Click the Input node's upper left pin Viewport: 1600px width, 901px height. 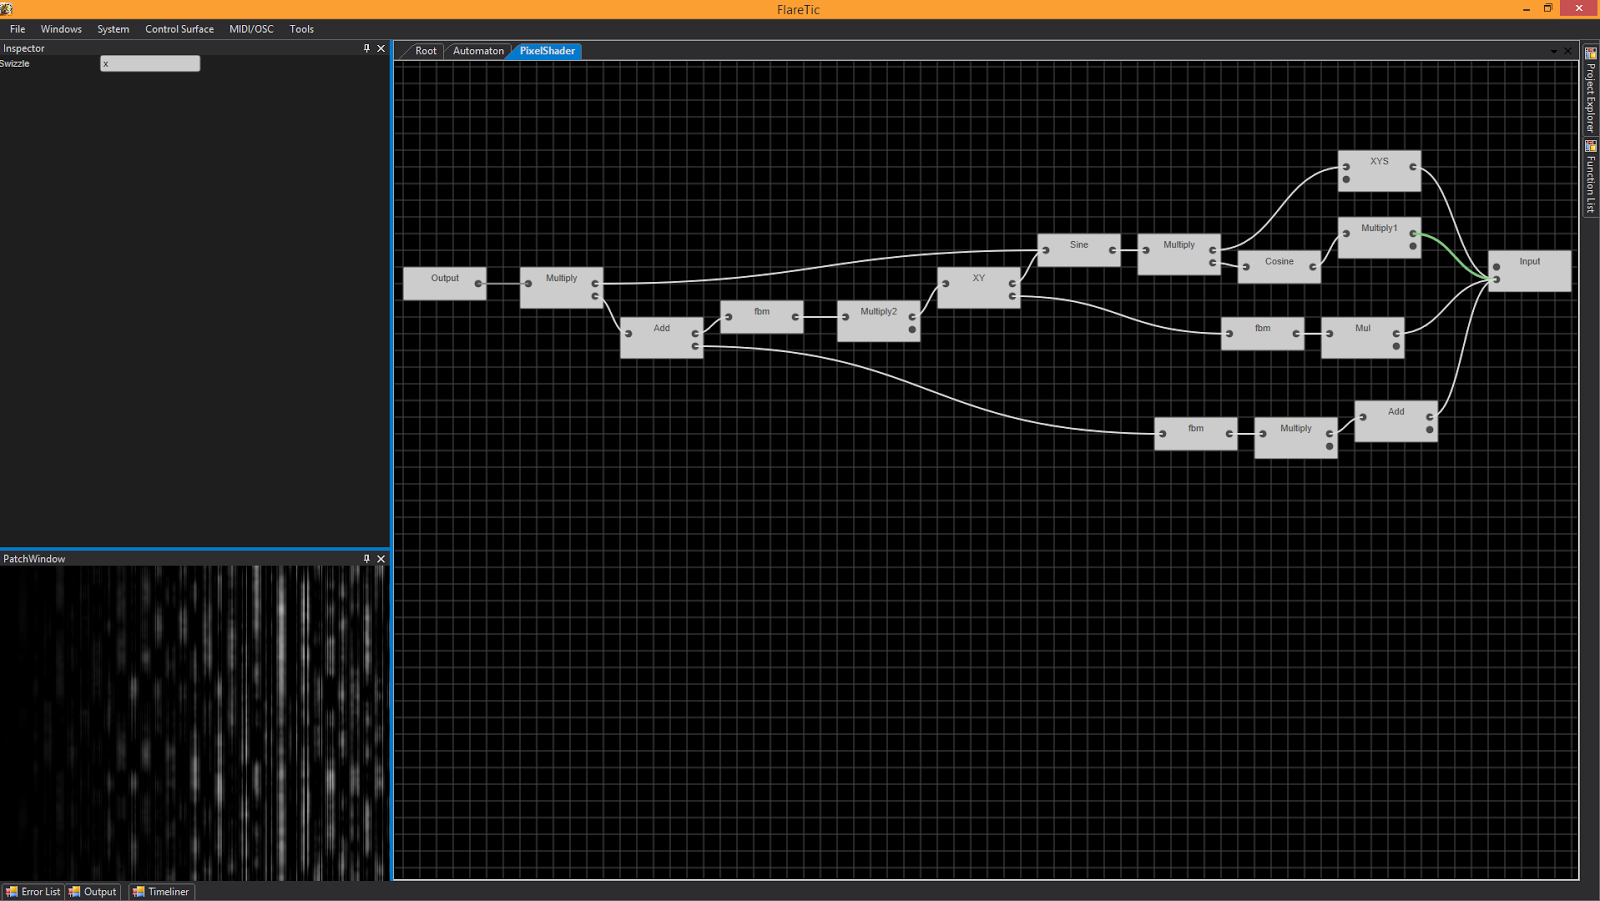click(x=1496, y=267)
